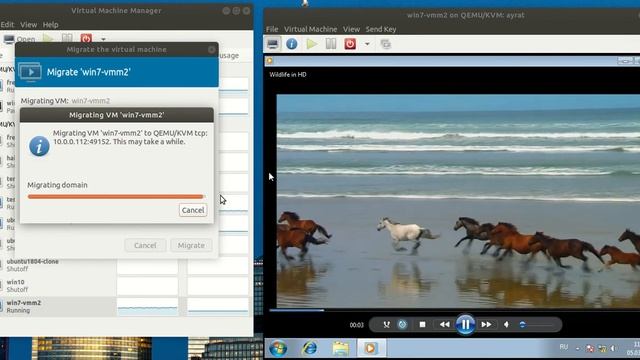
Task: Stop the video playback
Action: [x=422, y=324]
